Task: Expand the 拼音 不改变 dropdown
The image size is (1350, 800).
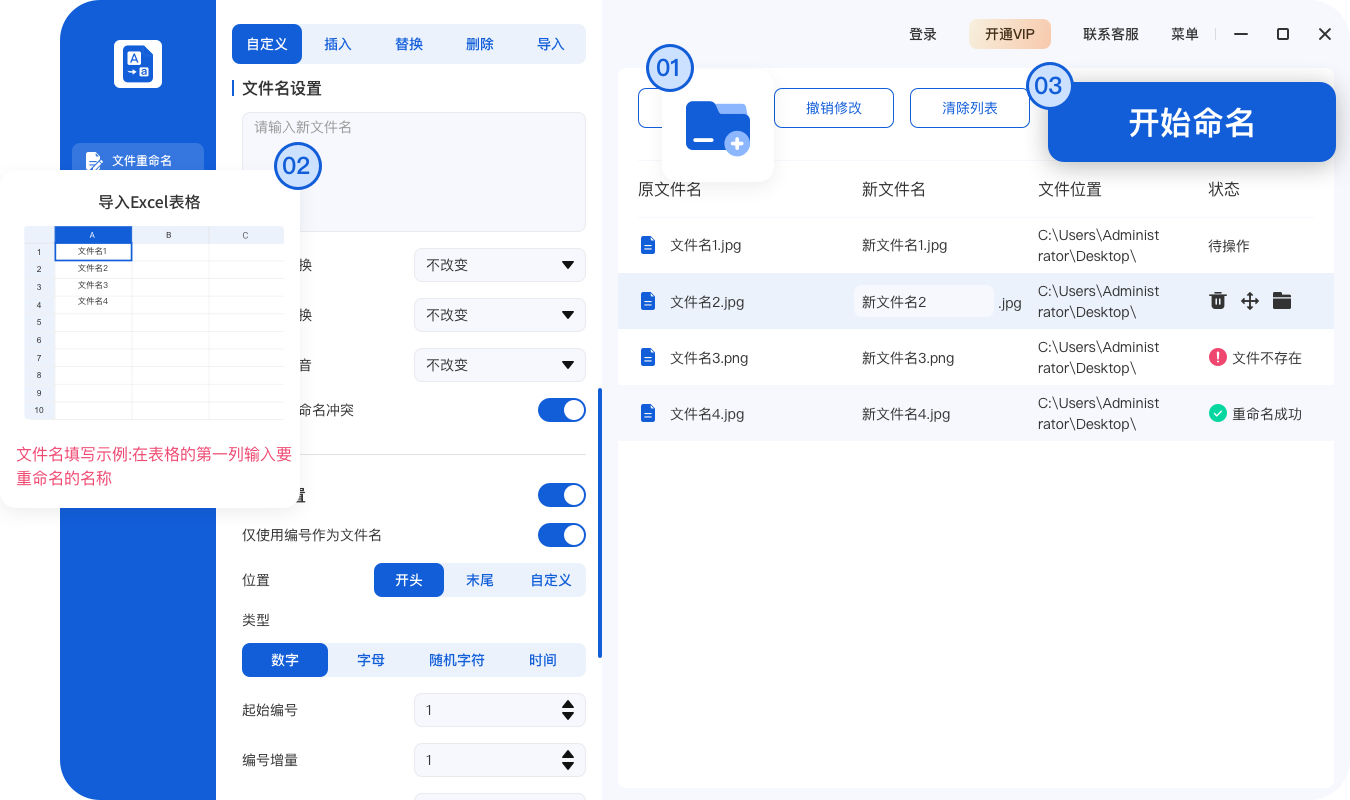Action: pos(499,364)
